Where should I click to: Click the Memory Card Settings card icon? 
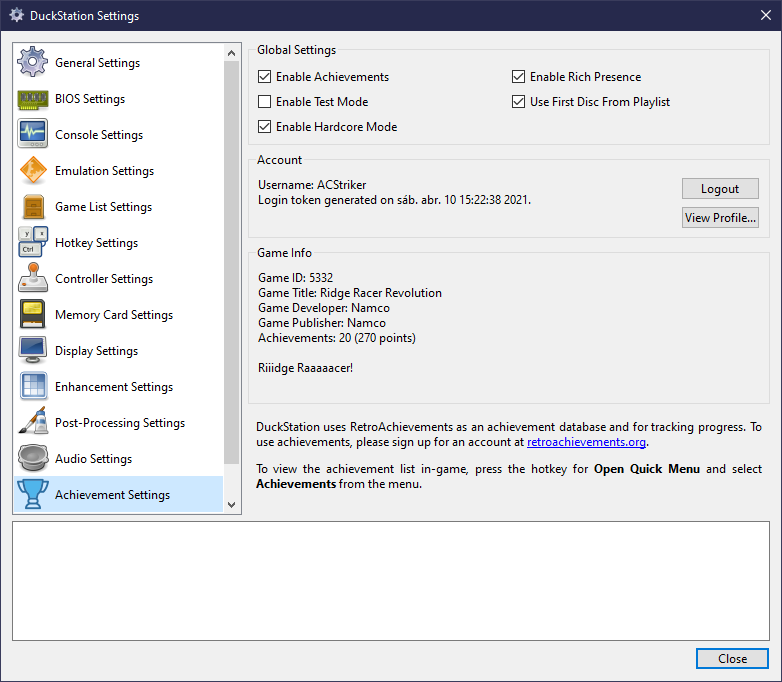[32, 314]
